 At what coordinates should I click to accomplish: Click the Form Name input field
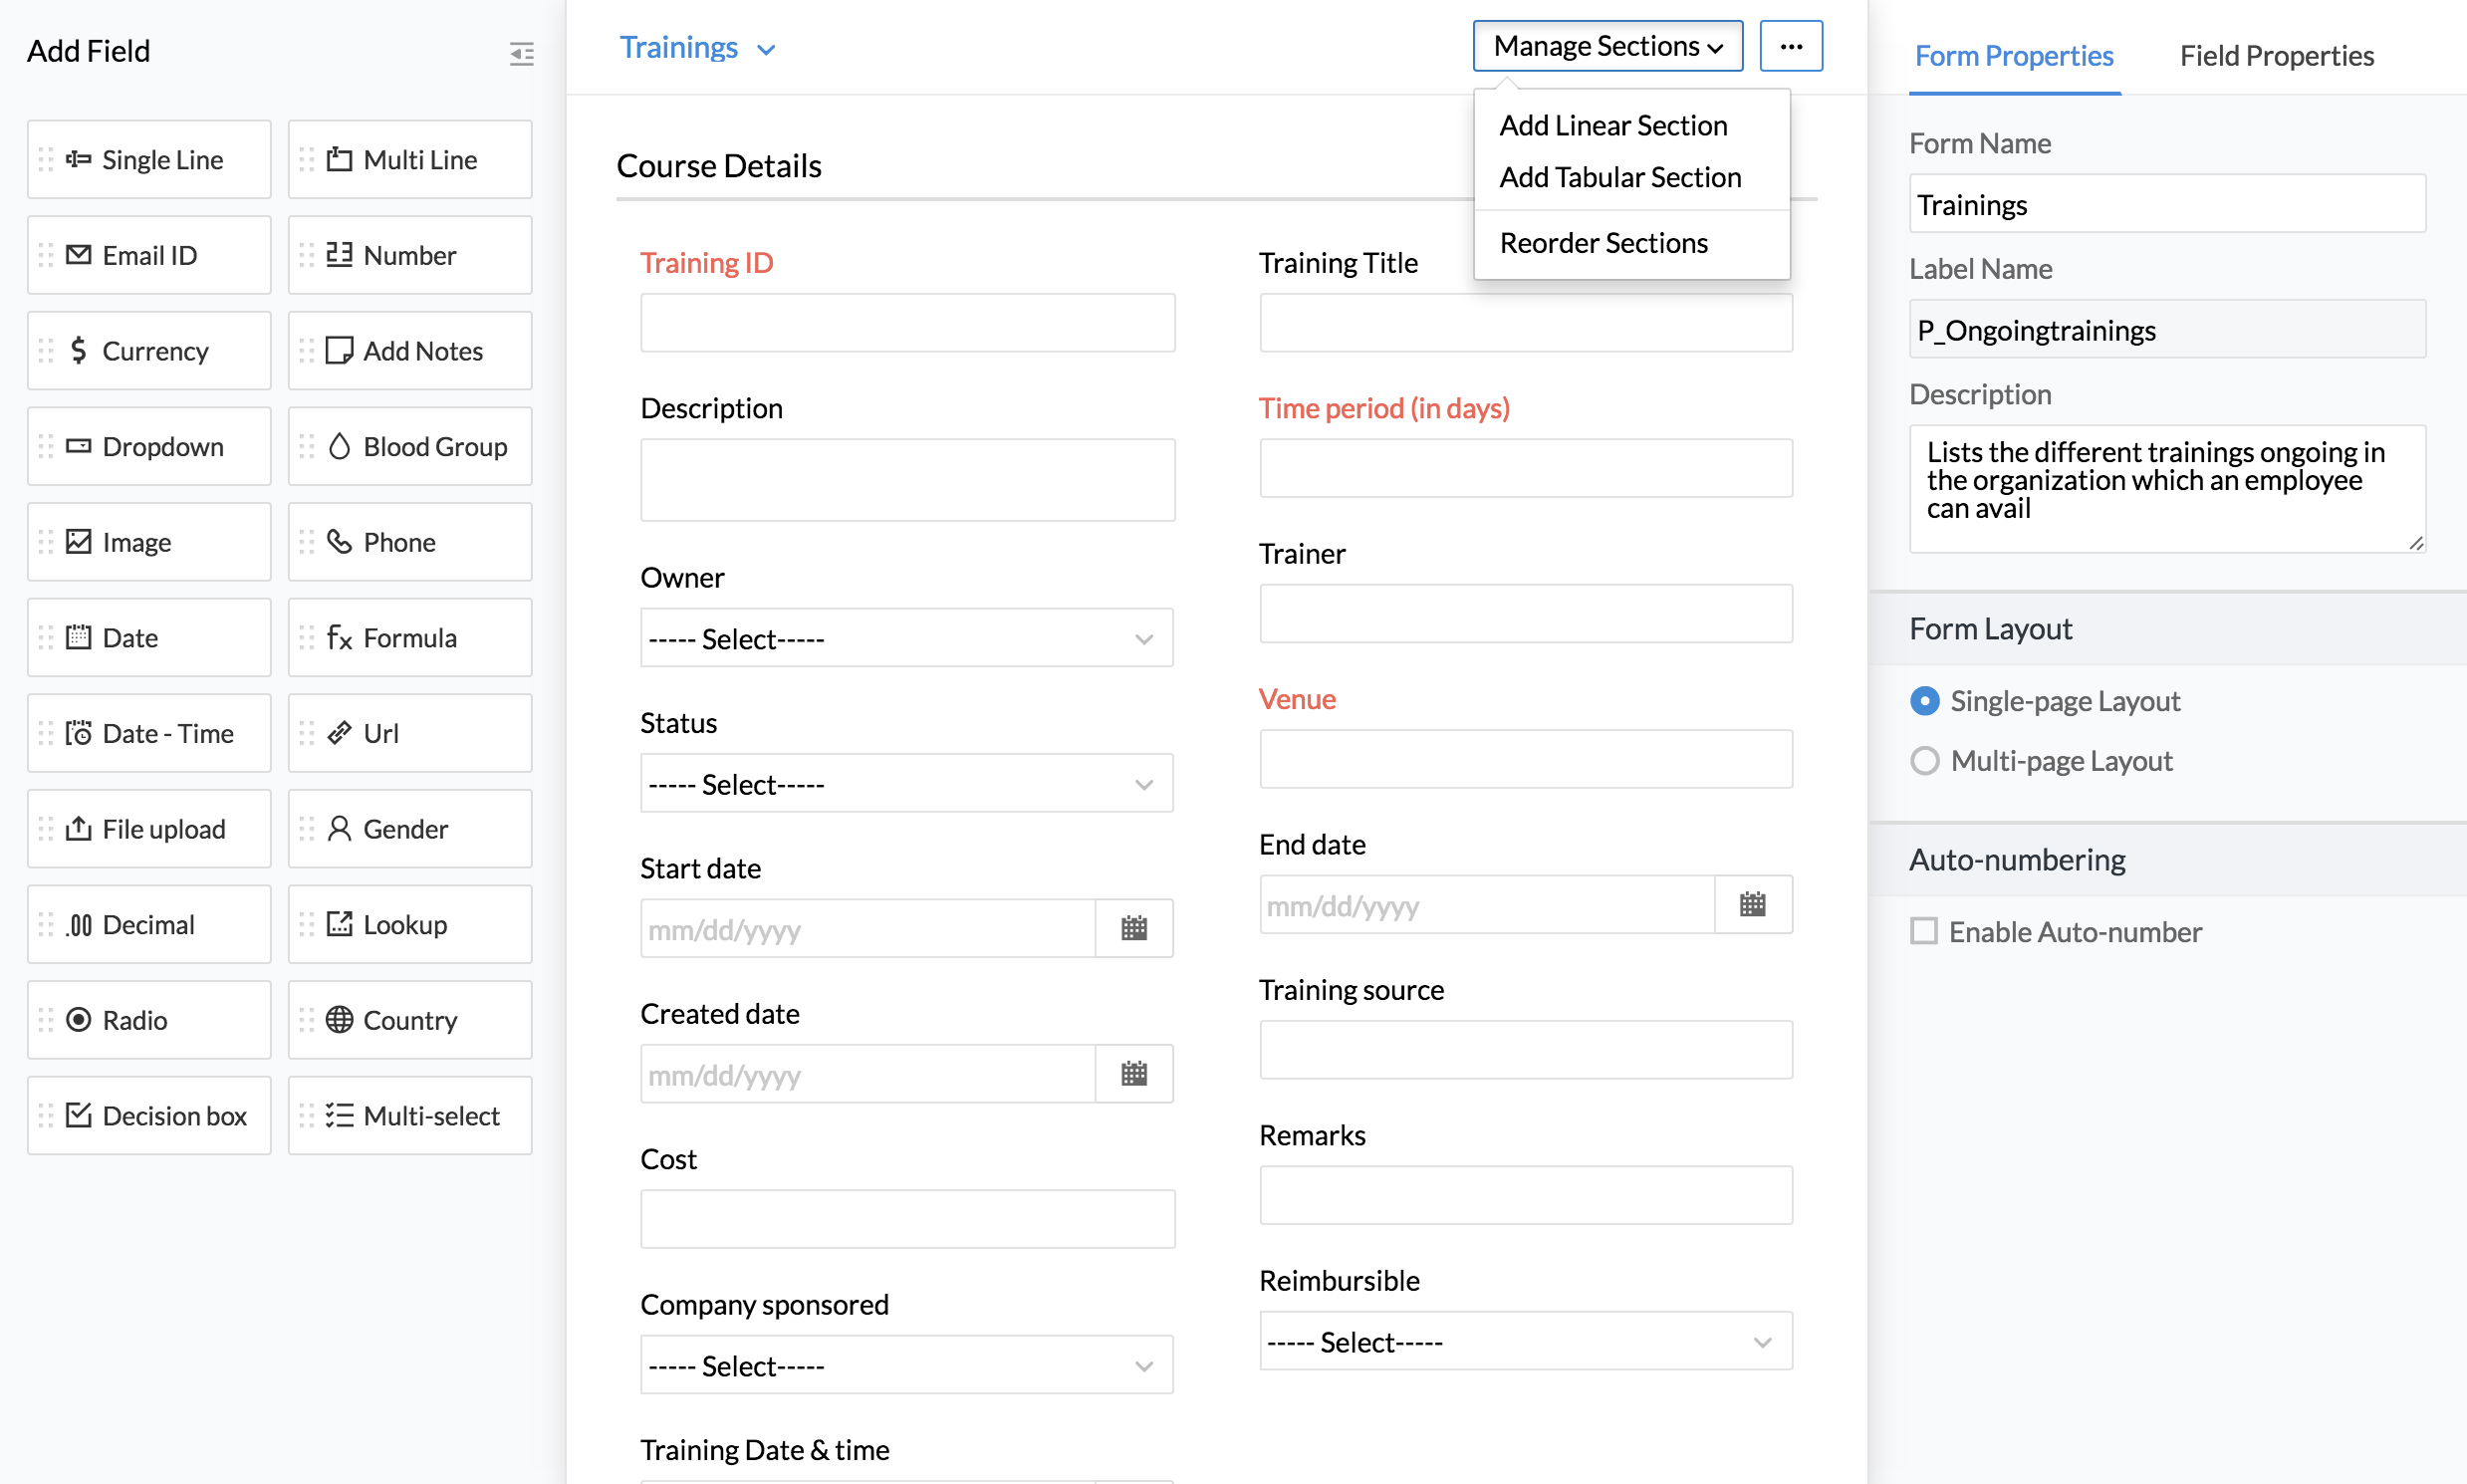click(x=2166, y=204)
